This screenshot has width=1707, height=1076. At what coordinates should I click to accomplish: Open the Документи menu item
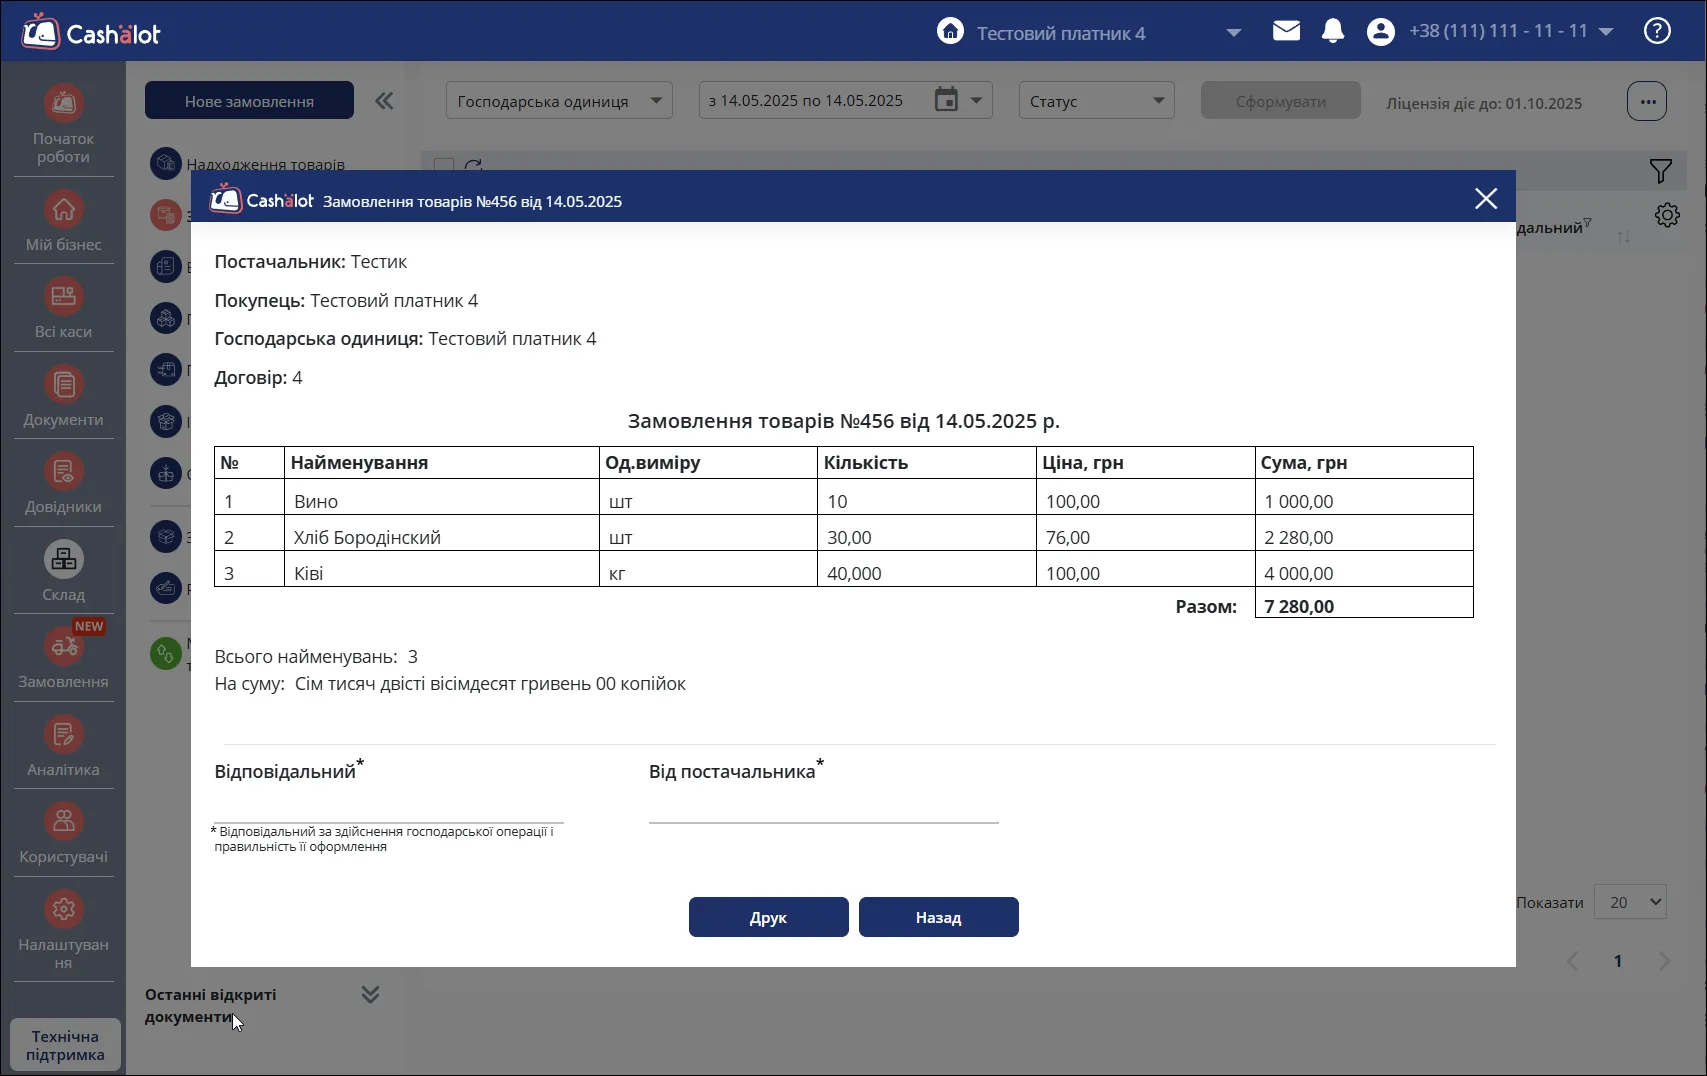tap(63, 396)
